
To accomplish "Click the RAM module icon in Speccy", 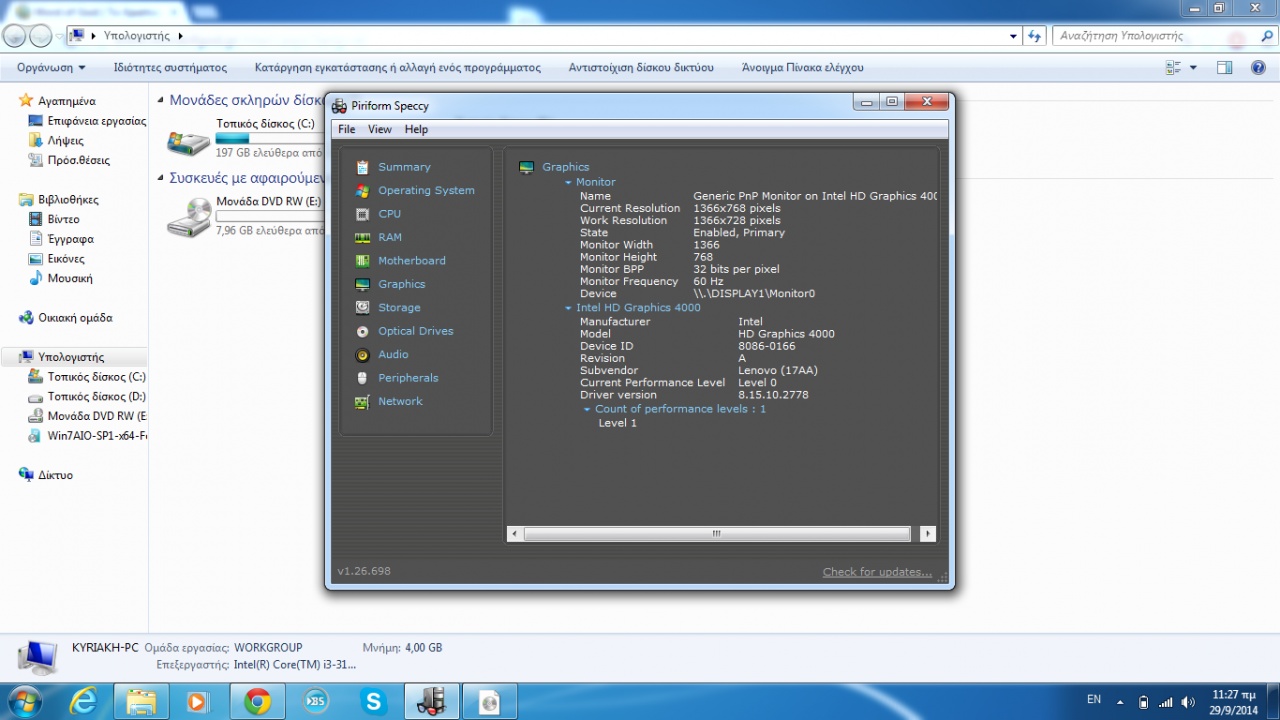I will click(362, 237).
